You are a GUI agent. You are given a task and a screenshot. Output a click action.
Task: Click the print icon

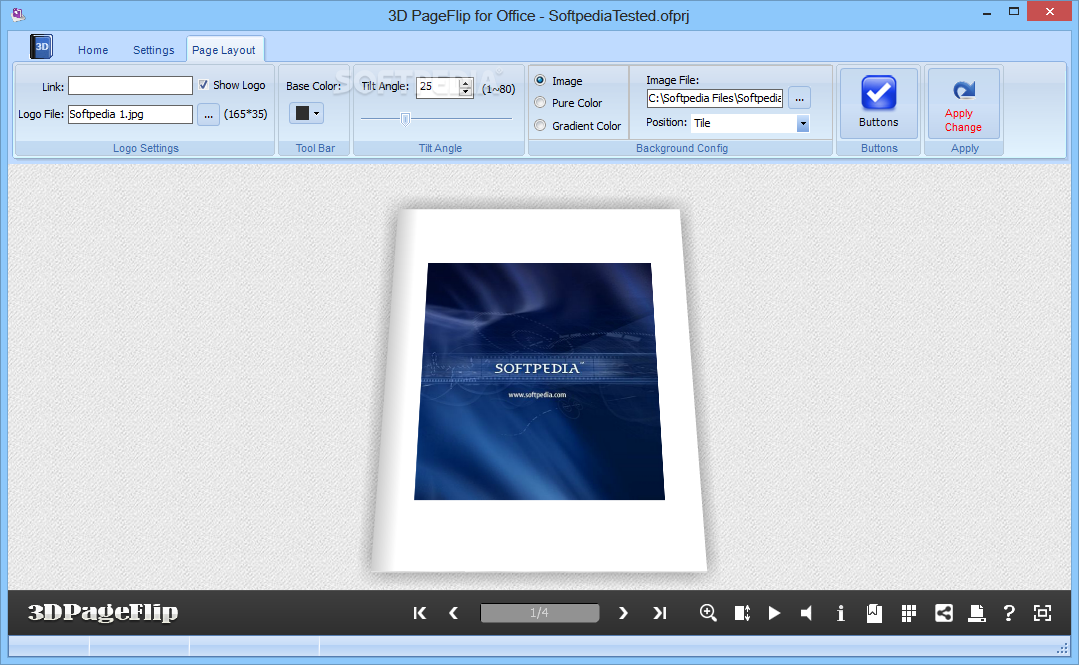(x=976, y=613)
